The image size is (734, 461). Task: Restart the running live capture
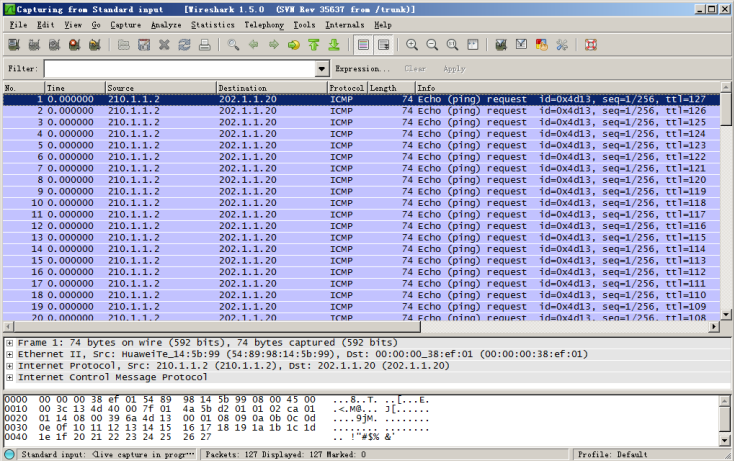point(94,45)
